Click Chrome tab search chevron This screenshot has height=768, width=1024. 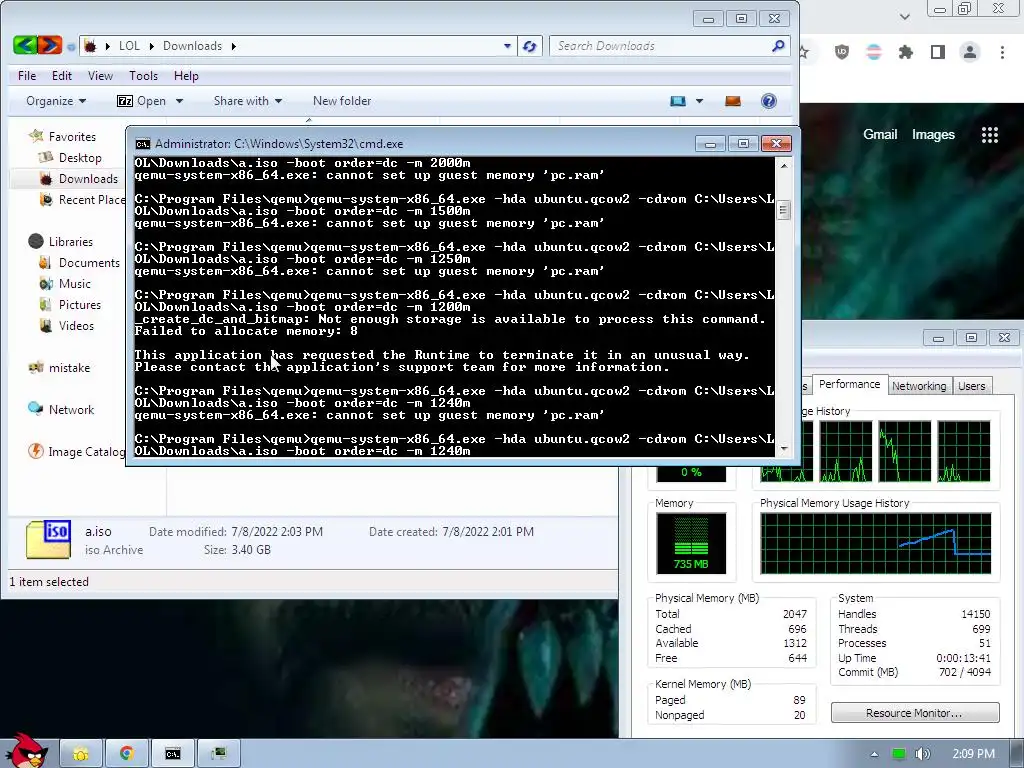click(x=904, y=16)
